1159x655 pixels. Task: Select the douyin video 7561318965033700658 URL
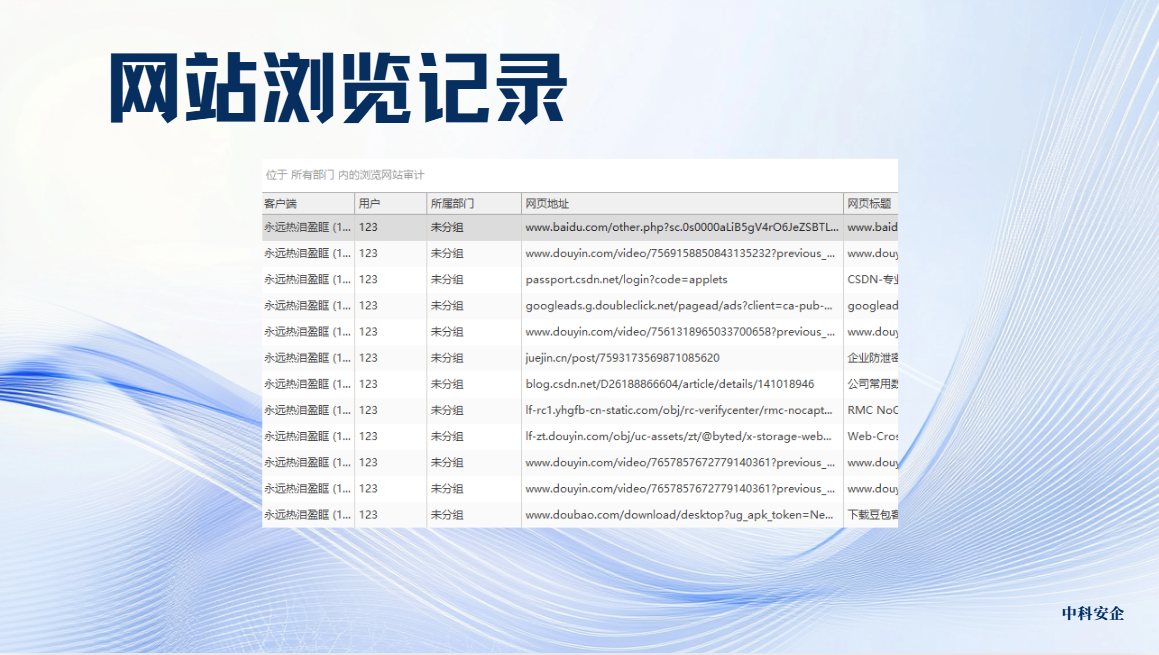pos(682,332)
